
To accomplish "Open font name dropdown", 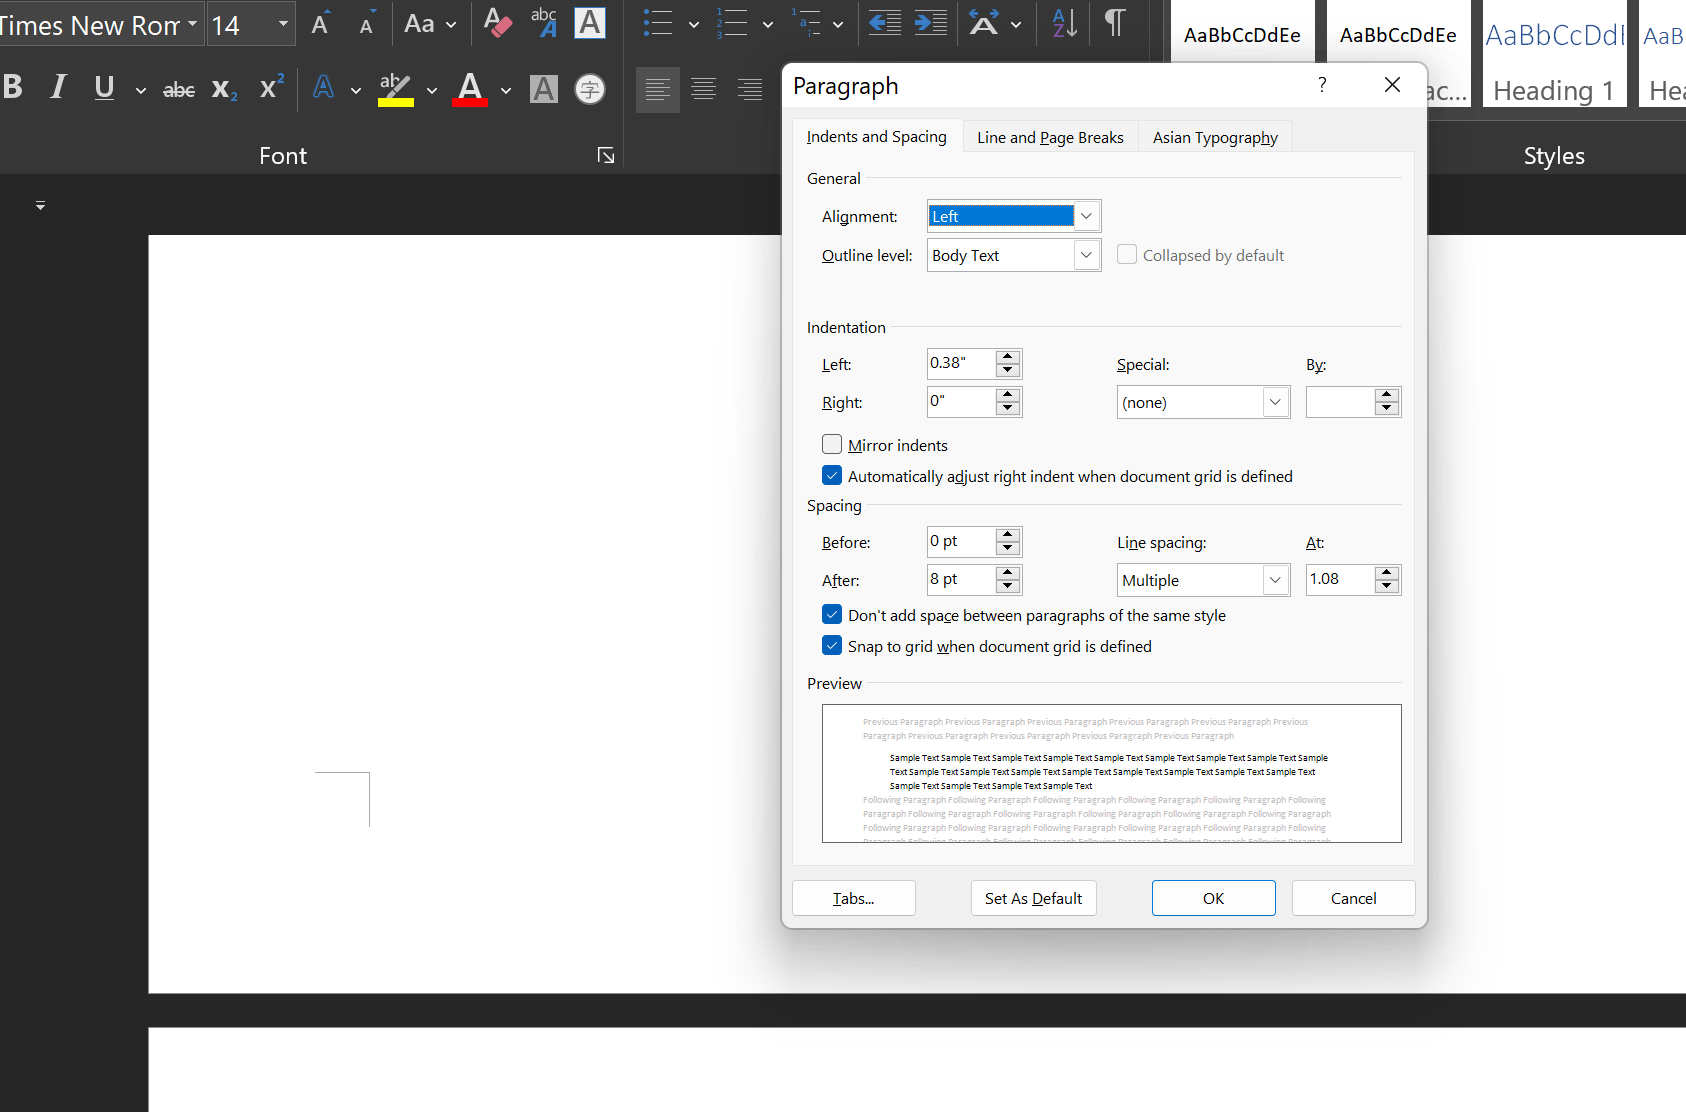I will [x=192, y=24].
